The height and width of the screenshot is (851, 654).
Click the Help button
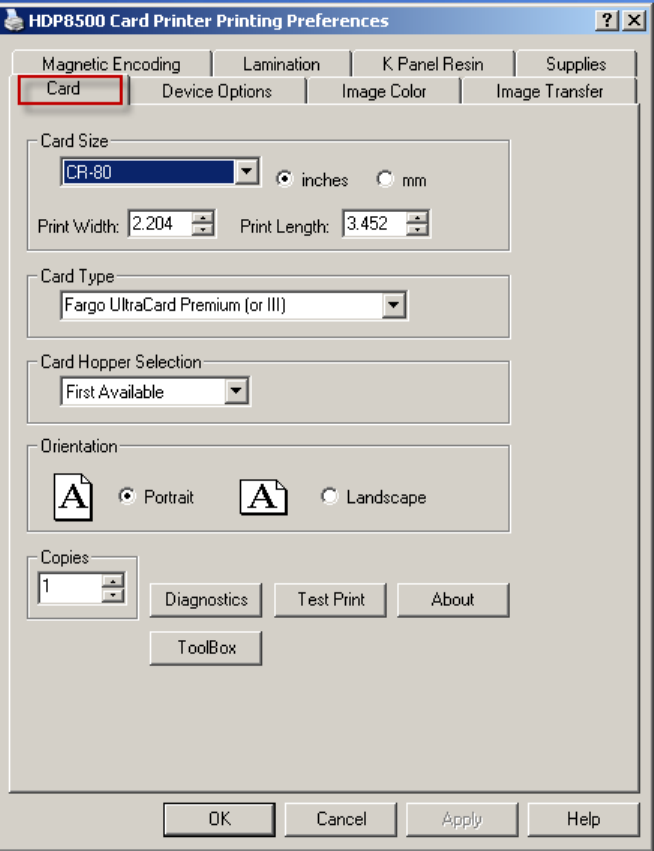(583, 819)
